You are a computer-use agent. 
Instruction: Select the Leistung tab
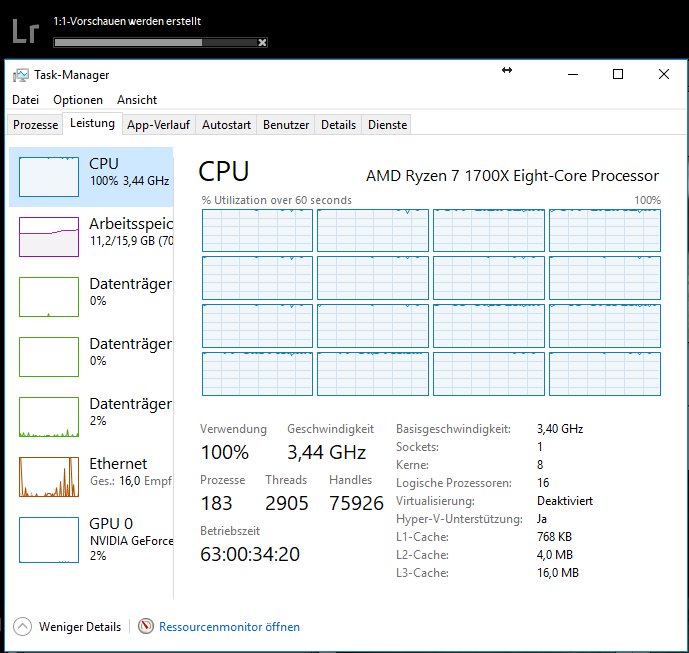(x=92, y=123)
